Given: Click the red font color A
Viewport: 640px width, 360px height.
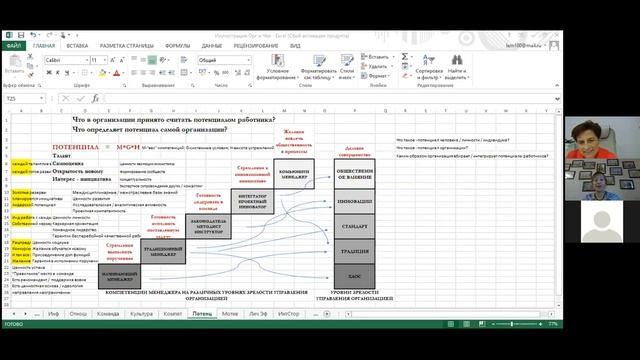Looking at the screenshot, I should tap(117, 73).
